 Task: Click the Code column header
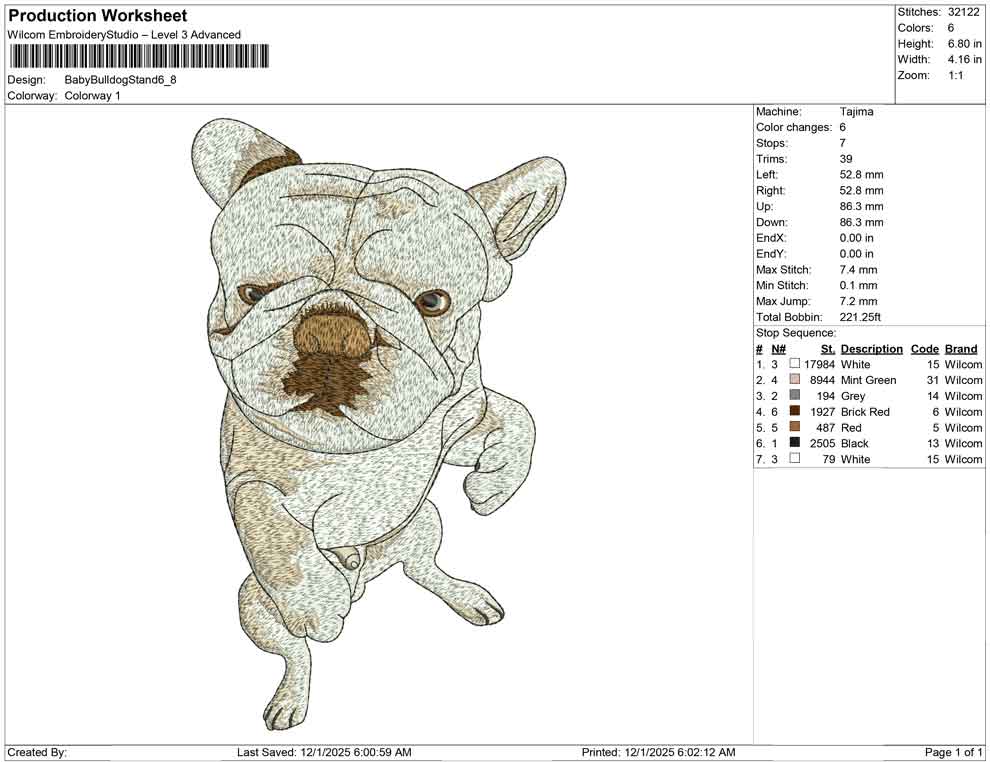click(925, 348)
